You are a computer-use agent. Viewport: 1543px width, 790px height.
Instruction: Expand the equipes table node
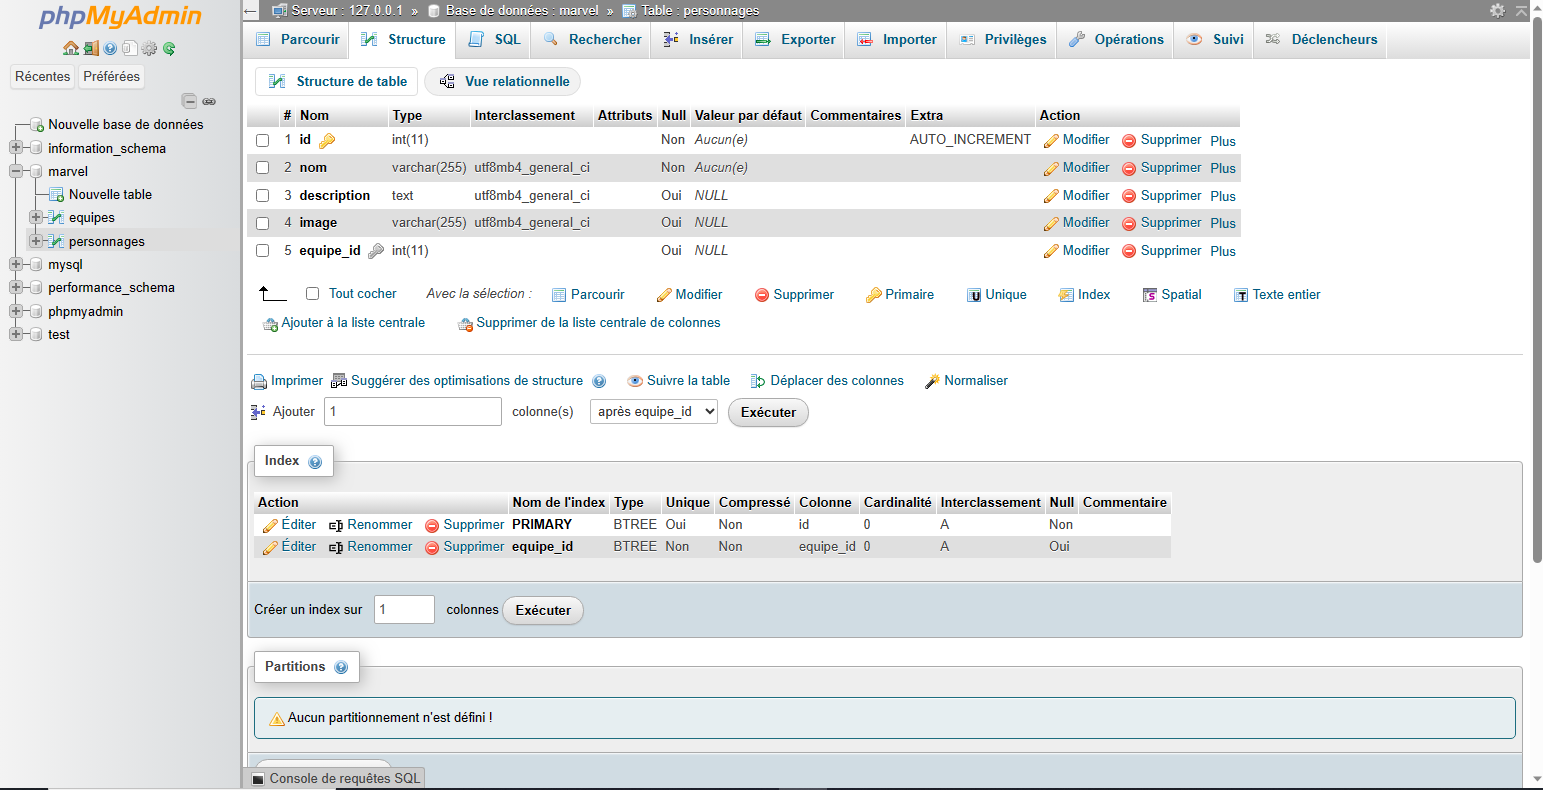point(36,217)
